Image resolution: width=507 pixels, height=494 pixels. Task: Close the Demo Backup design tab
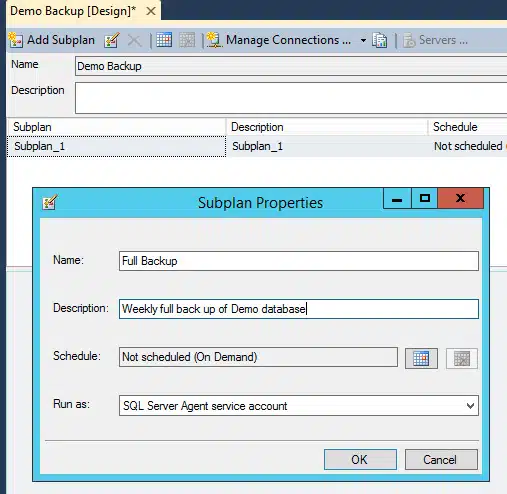point(151,11)
